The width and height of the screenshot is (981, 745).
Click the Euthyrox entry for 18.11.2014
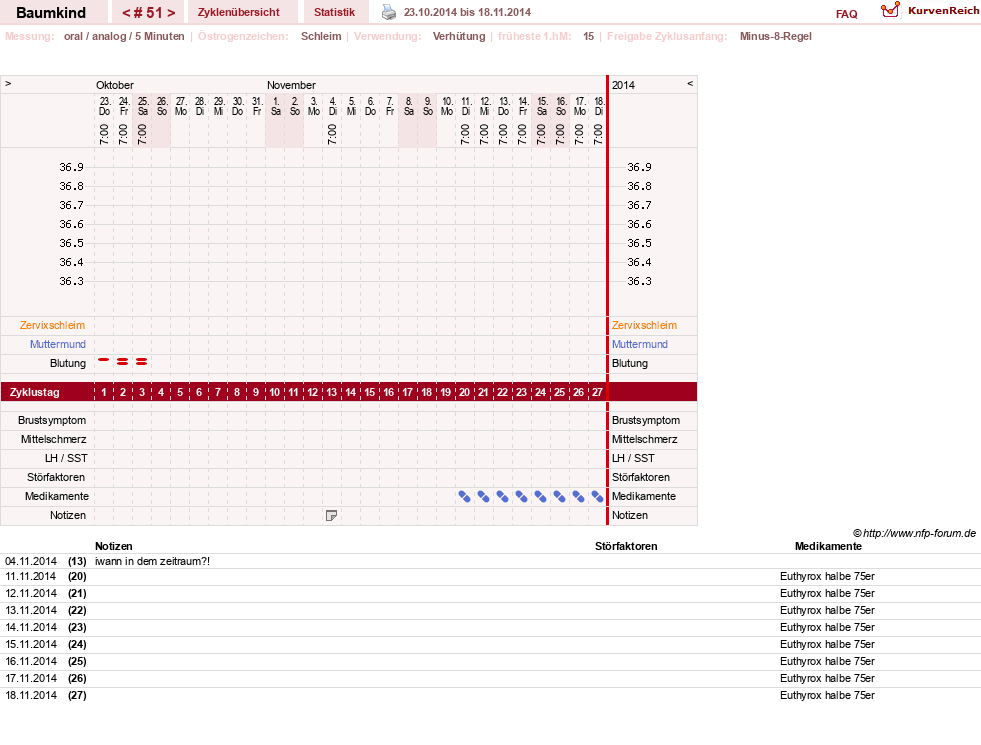point(827,695)
